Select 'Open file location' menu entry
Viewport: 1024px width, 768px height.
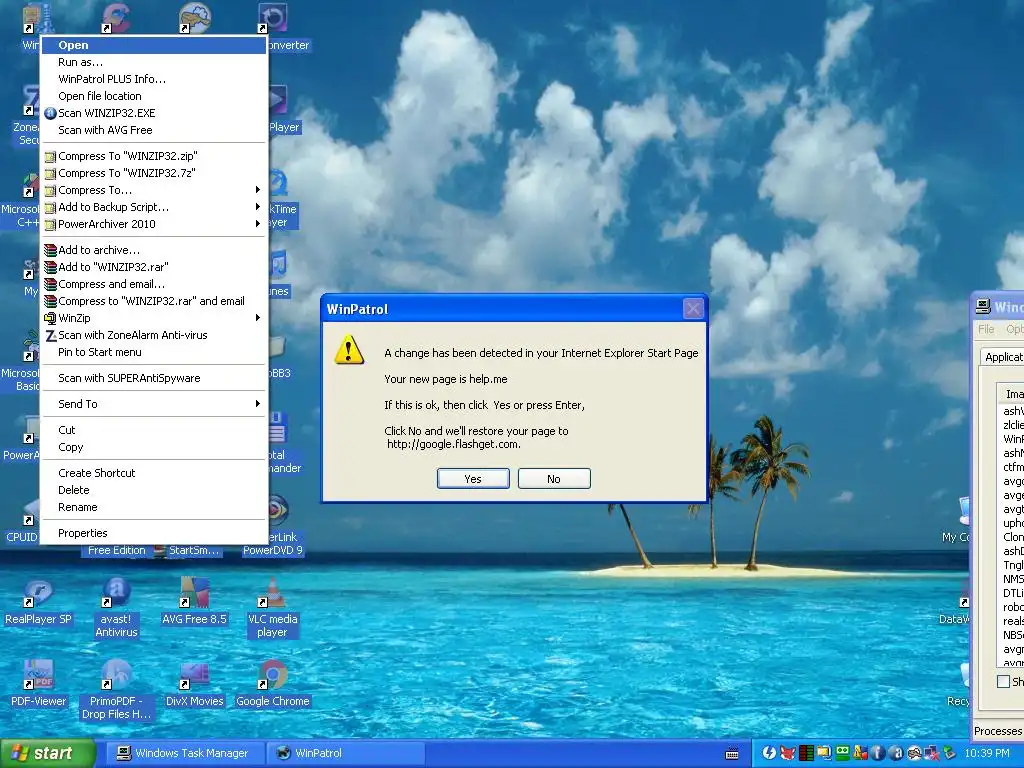(x=153, y=96)
